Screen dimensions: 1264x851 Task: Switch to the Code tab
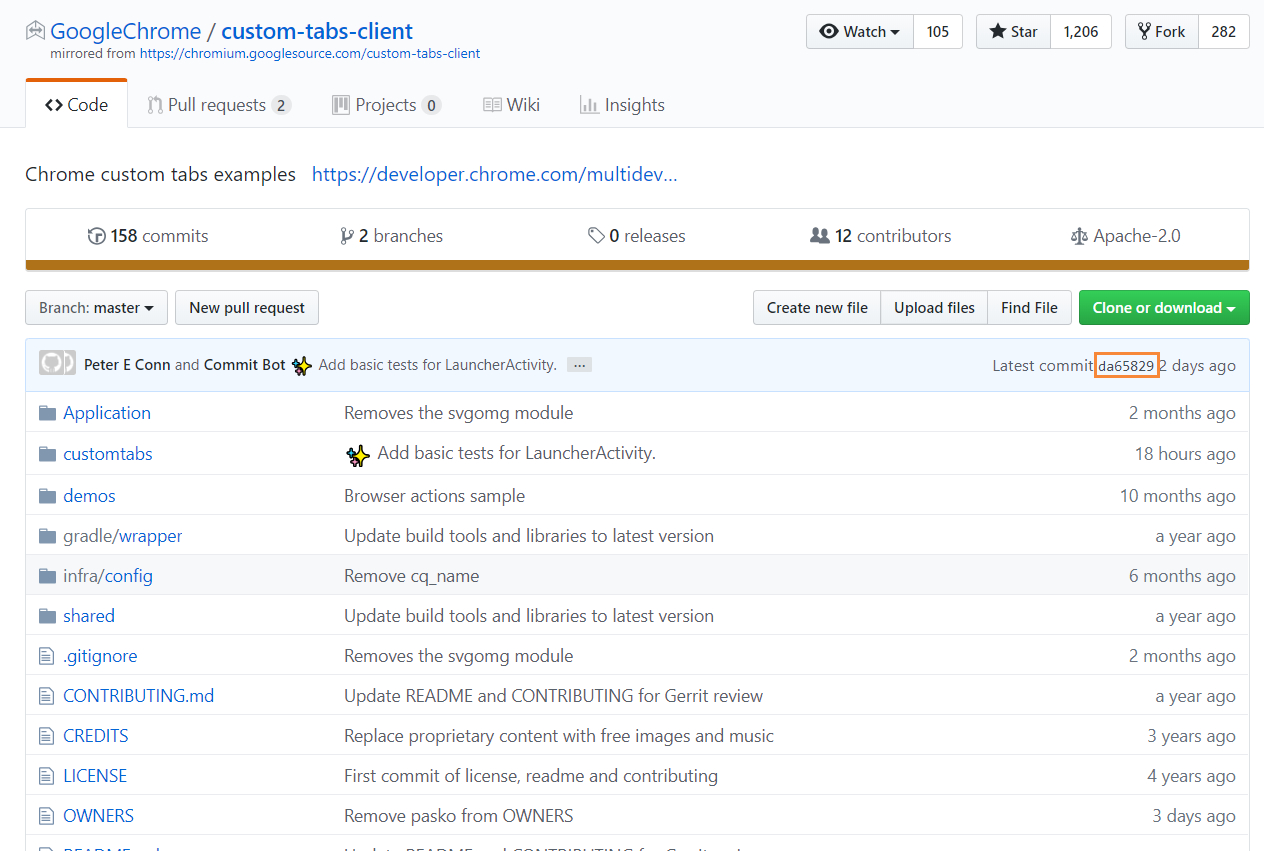[77, 105]
